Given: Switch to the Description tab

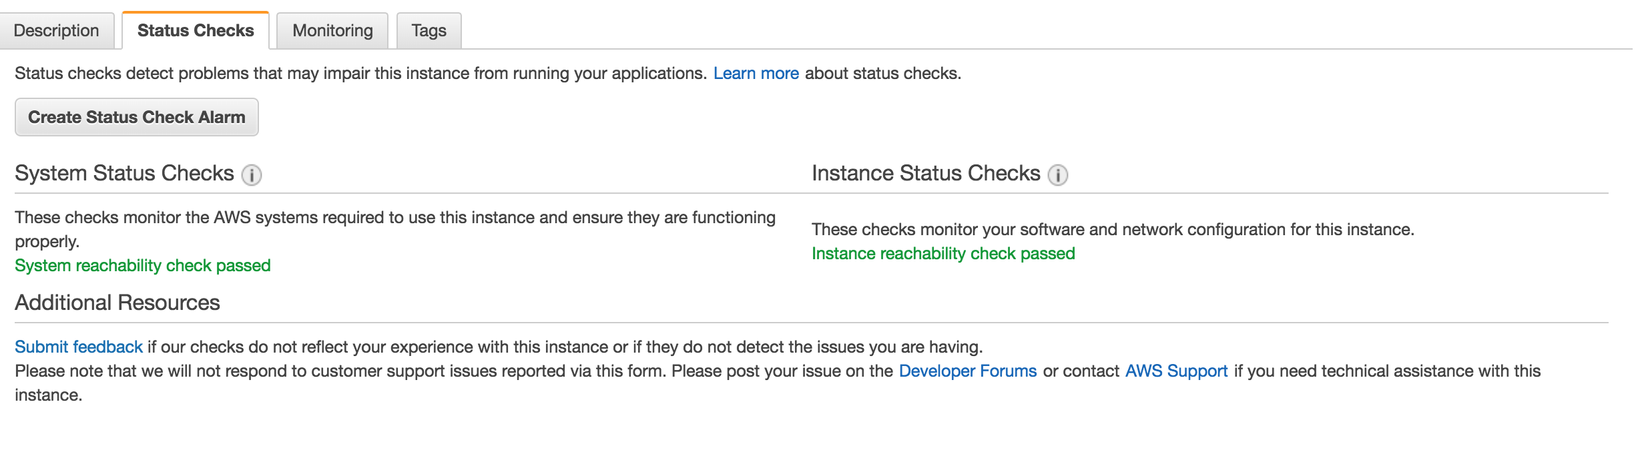Looking at the screenshot, I should (x=57, y=31).
